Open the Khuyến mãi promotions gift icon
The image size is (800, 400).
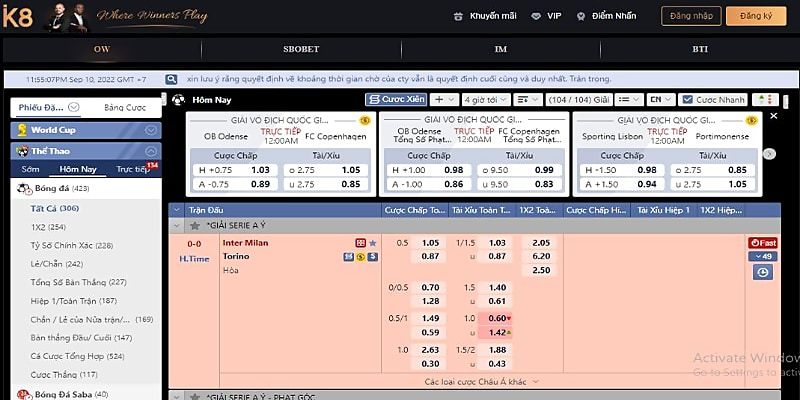[458, 16]
